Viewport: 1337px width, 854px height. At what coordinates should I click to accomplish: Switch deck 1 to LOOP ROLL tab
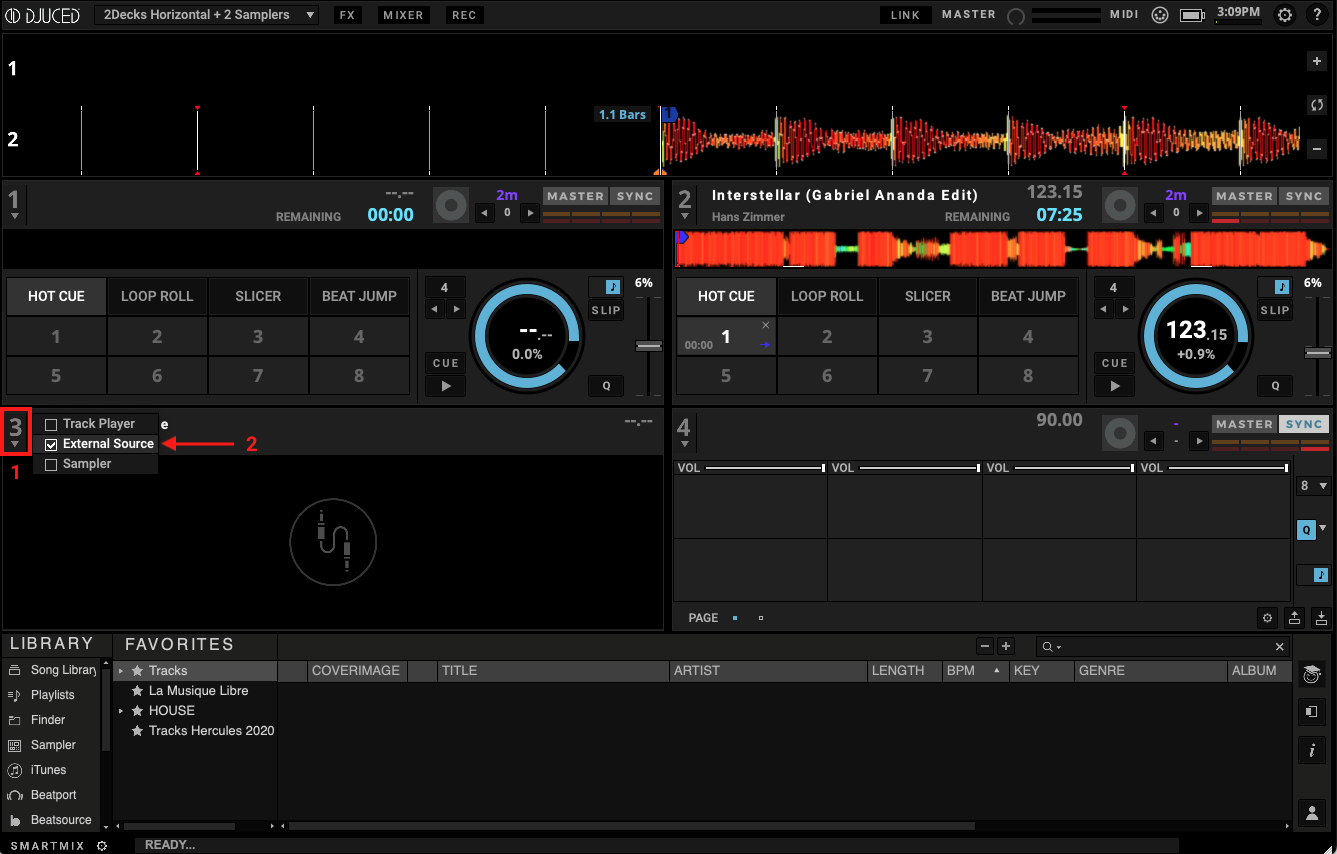tap(157, 297)
